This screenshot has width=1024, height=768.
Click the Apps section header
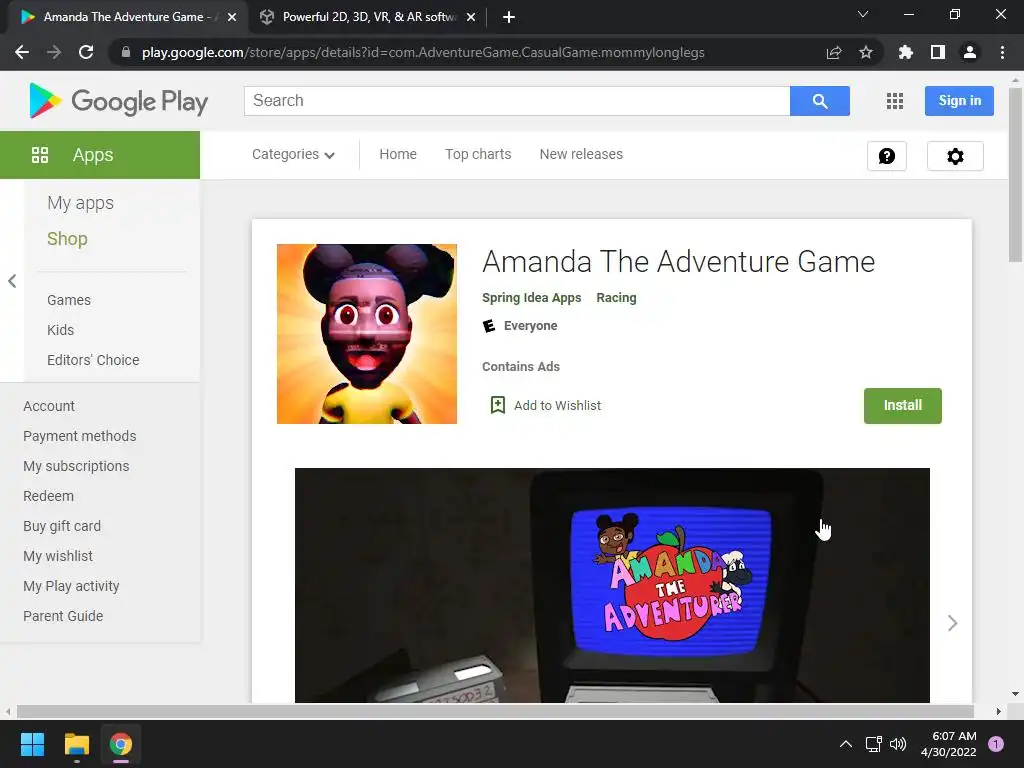(100, 155)
